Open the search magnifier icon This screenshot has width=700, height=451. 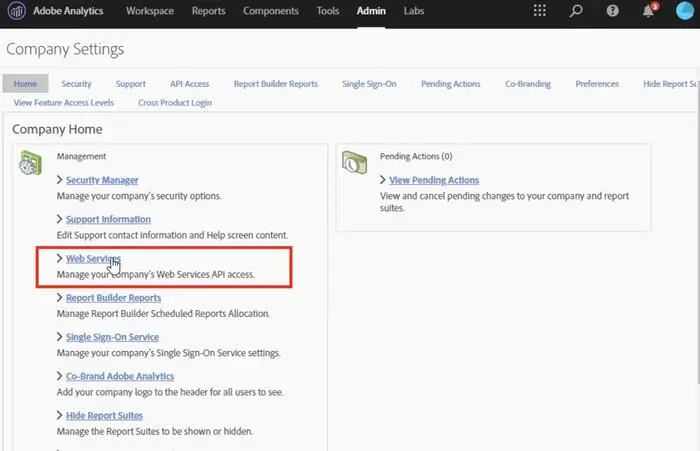pos(576,10)
